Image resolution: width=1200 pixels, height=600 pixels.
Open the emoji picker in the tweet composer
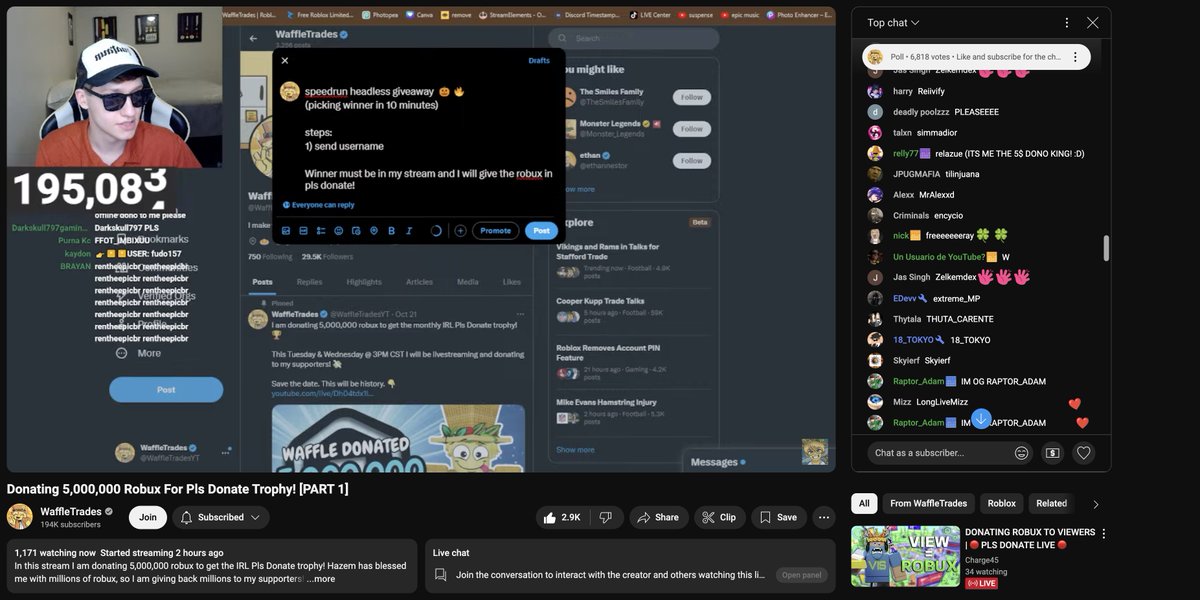tap(339, 231)
